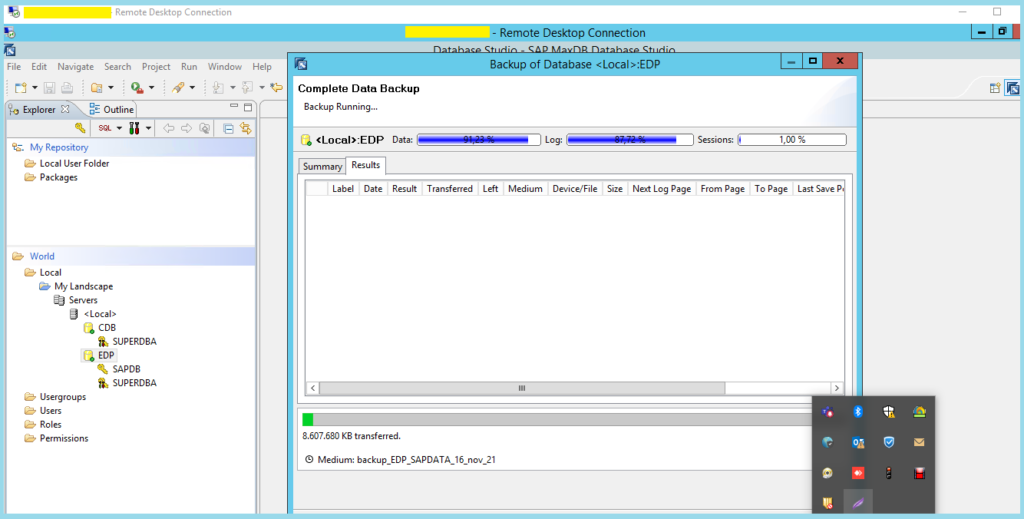Select the <Local> server node
The image size is (1024, 519).
tap(93, 314)
